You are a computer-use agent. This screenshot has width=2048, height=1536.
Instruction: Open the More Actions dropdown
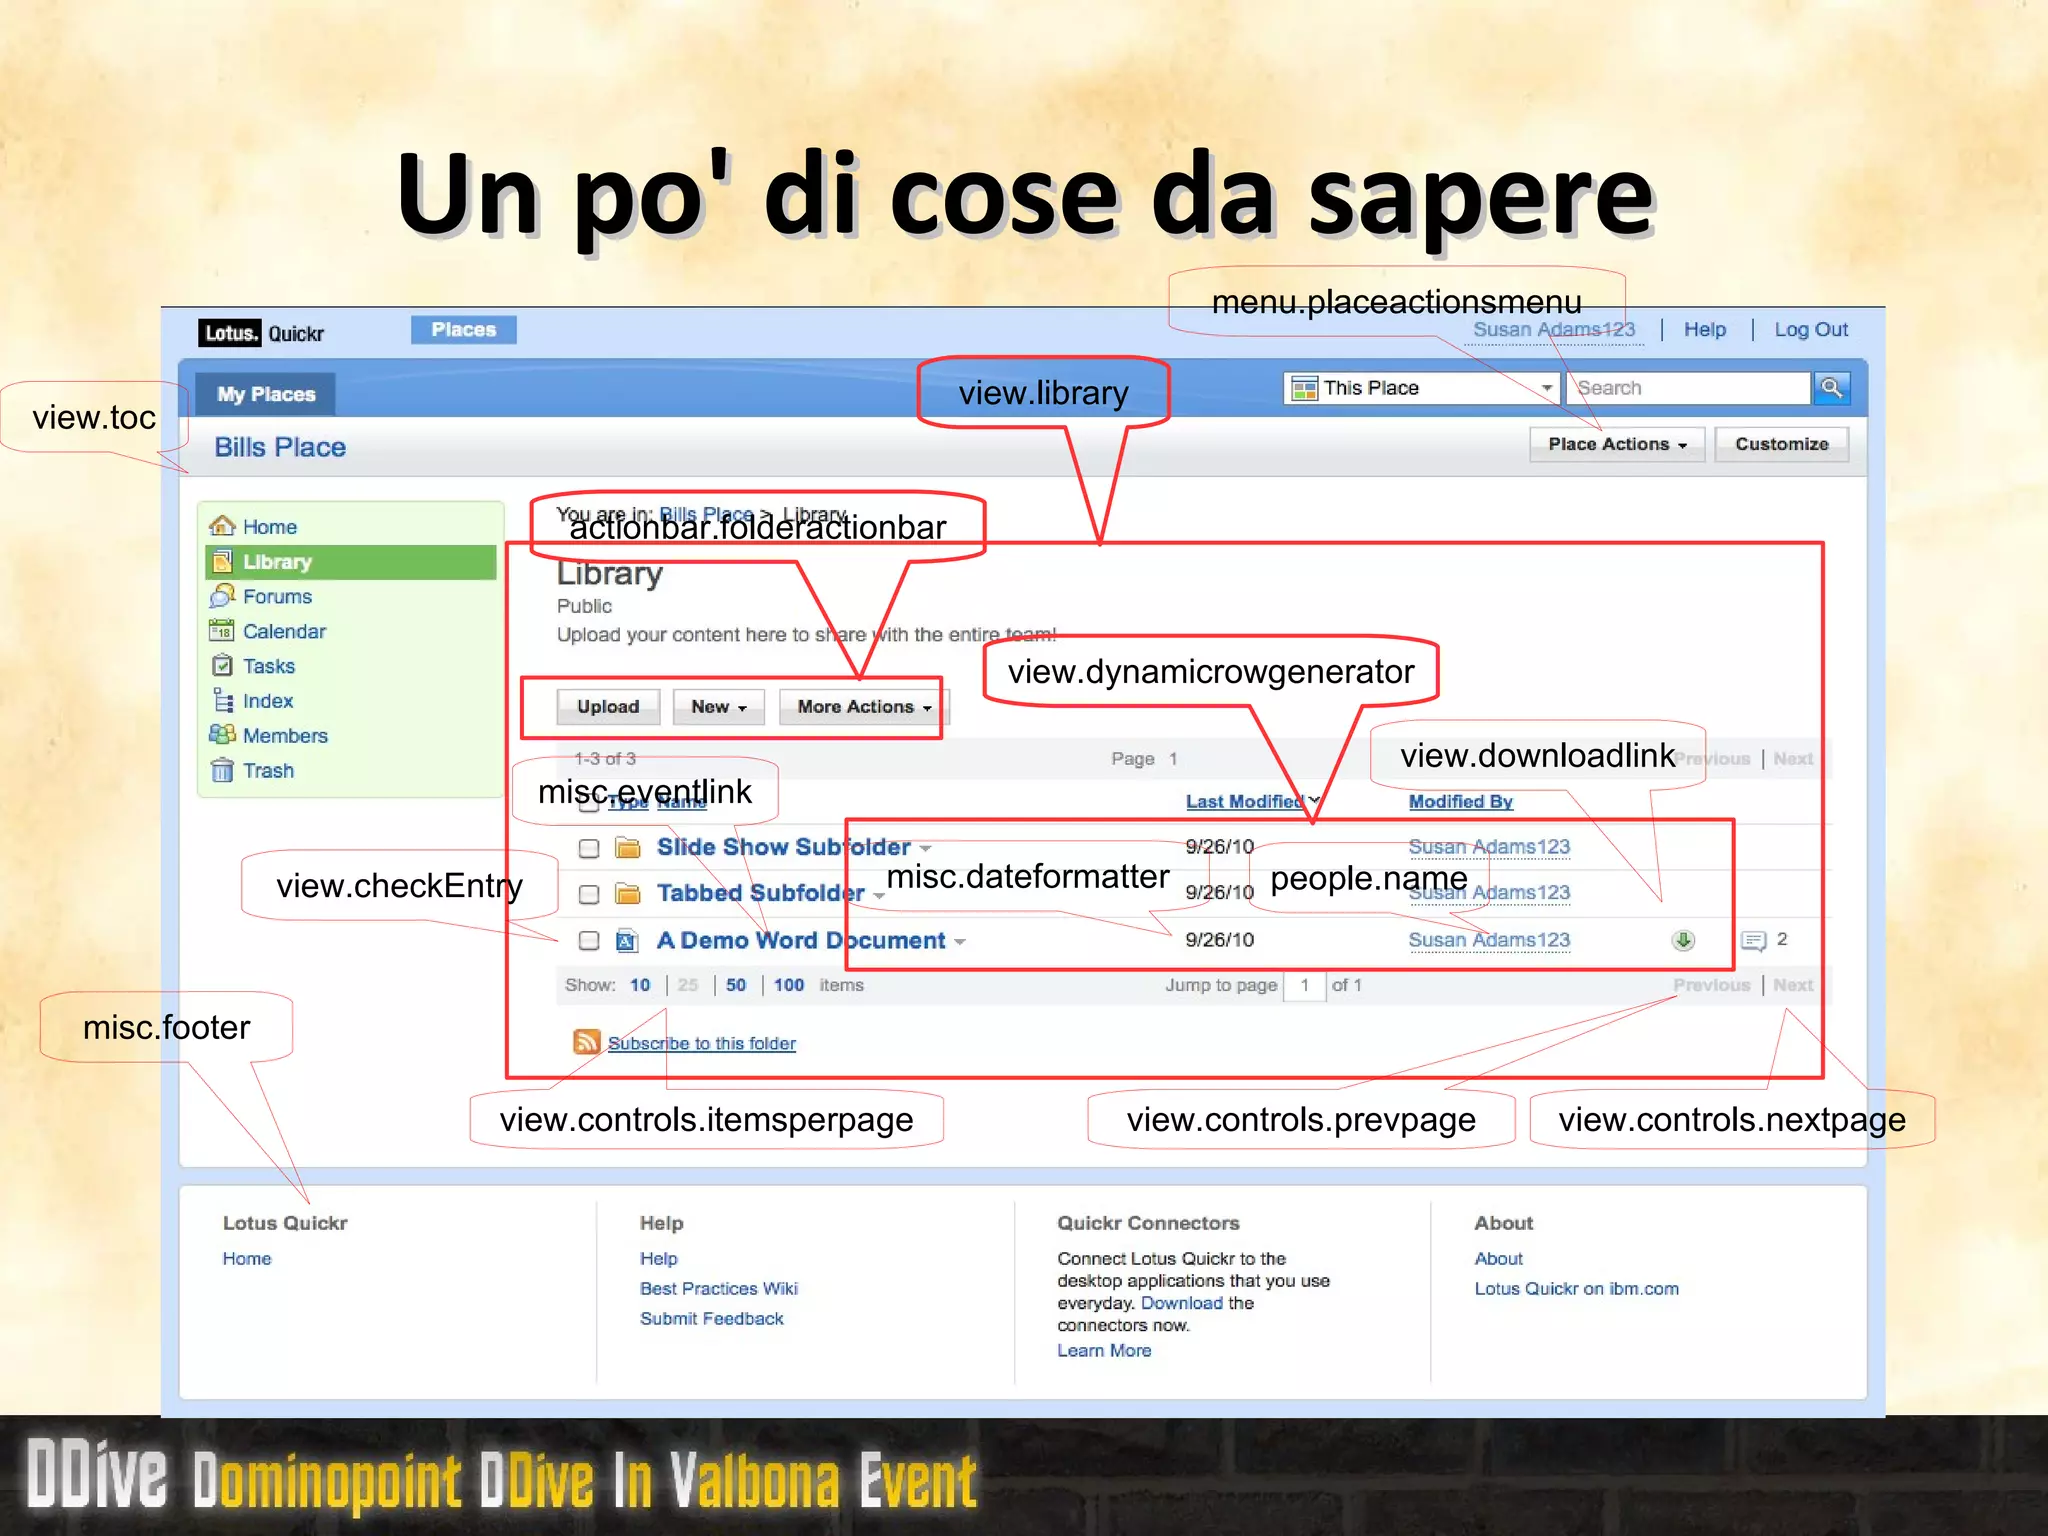864,707
